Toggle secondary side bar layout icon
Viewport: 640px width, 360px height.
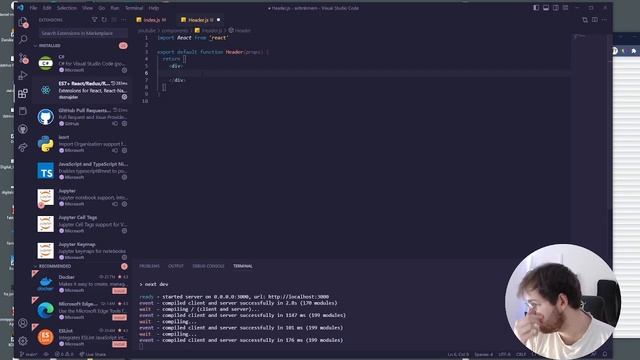[556, 8]
